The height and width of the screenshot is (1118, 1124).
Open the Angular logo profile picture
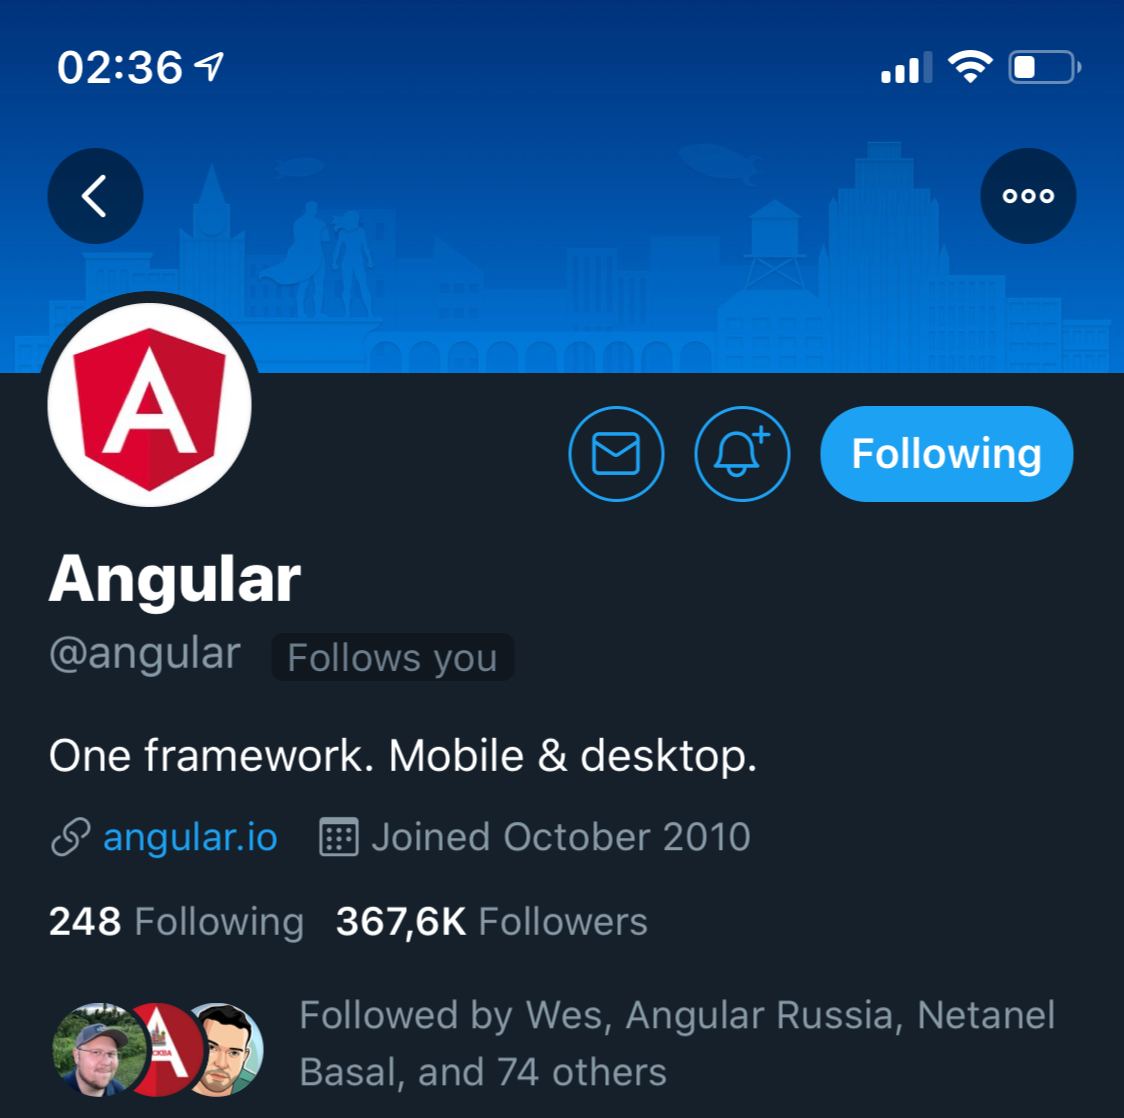pyautogui.click(x=149, y=404)
